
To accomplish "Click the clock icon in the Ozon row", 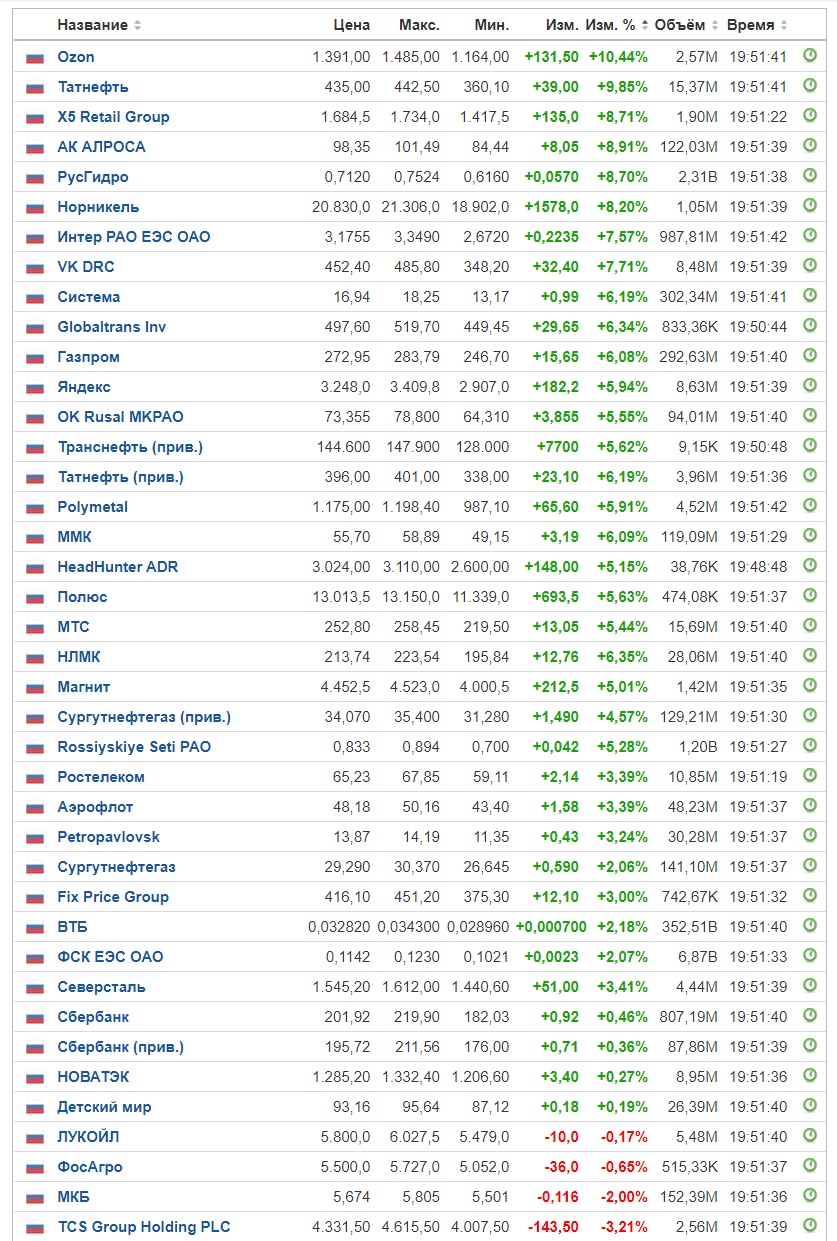I will click(x=810, y=56).
